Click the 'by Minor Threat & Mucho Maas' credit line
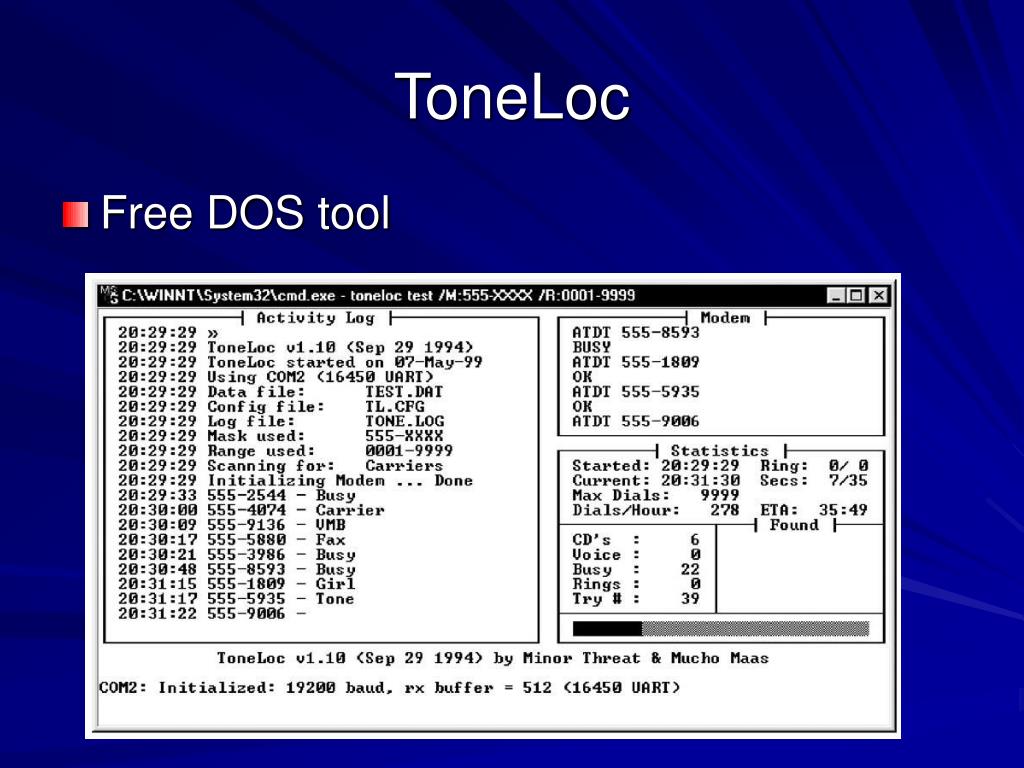This screenshot has width=1024, height=768. tap(631, 658)
